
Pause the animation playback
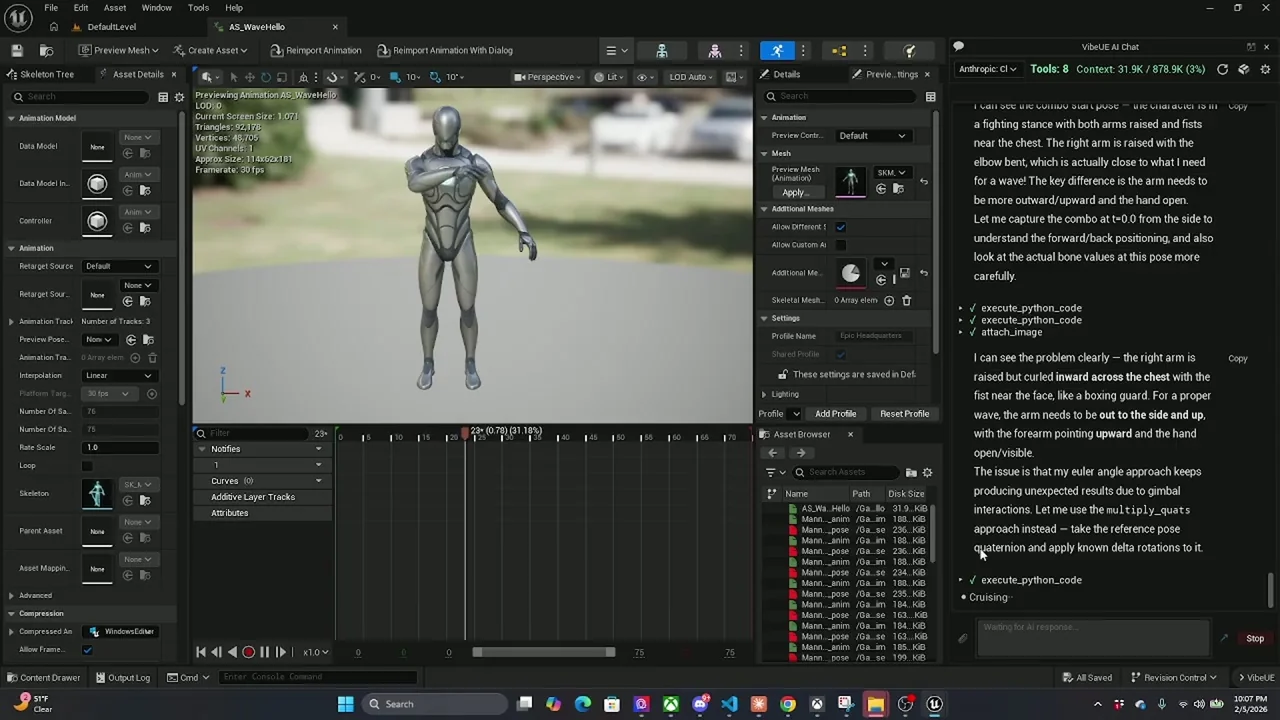coord(264,652)
